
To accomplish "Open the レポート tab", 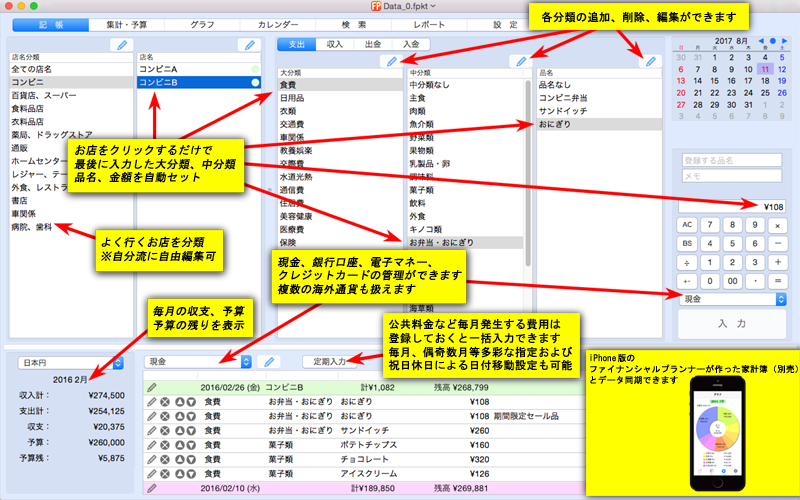I will click(x=429, y=24).
